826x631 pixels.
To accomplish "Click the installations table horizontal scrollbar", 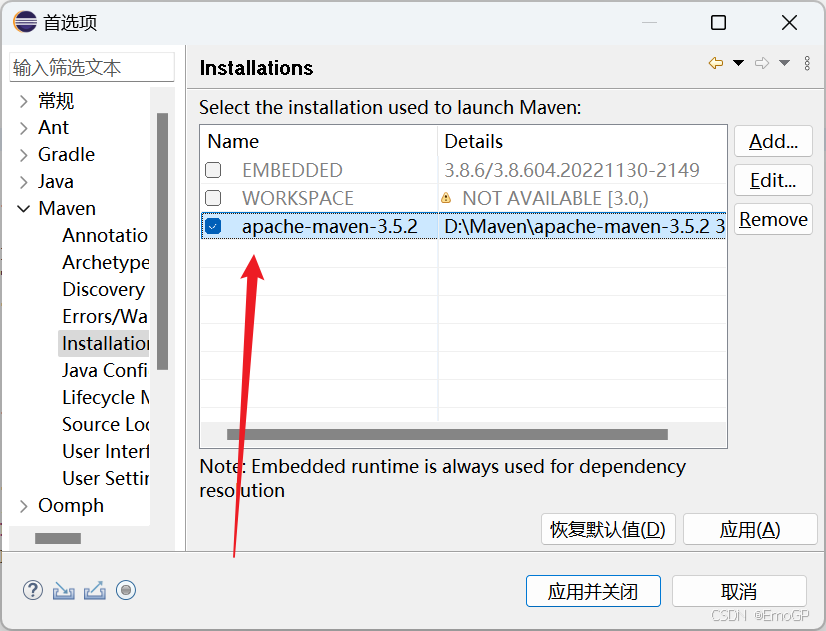I will tap(447, 435).
